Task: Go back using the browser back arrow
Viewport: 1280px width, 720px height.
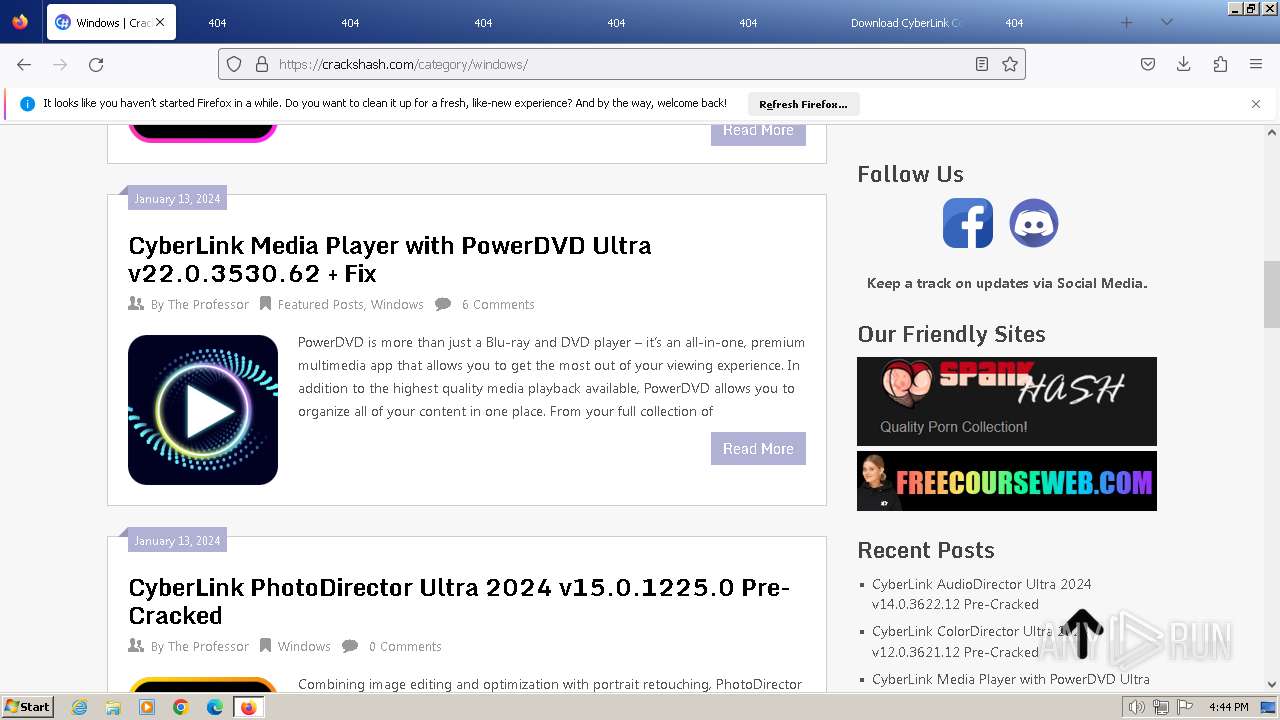Action: pos(24,64)
